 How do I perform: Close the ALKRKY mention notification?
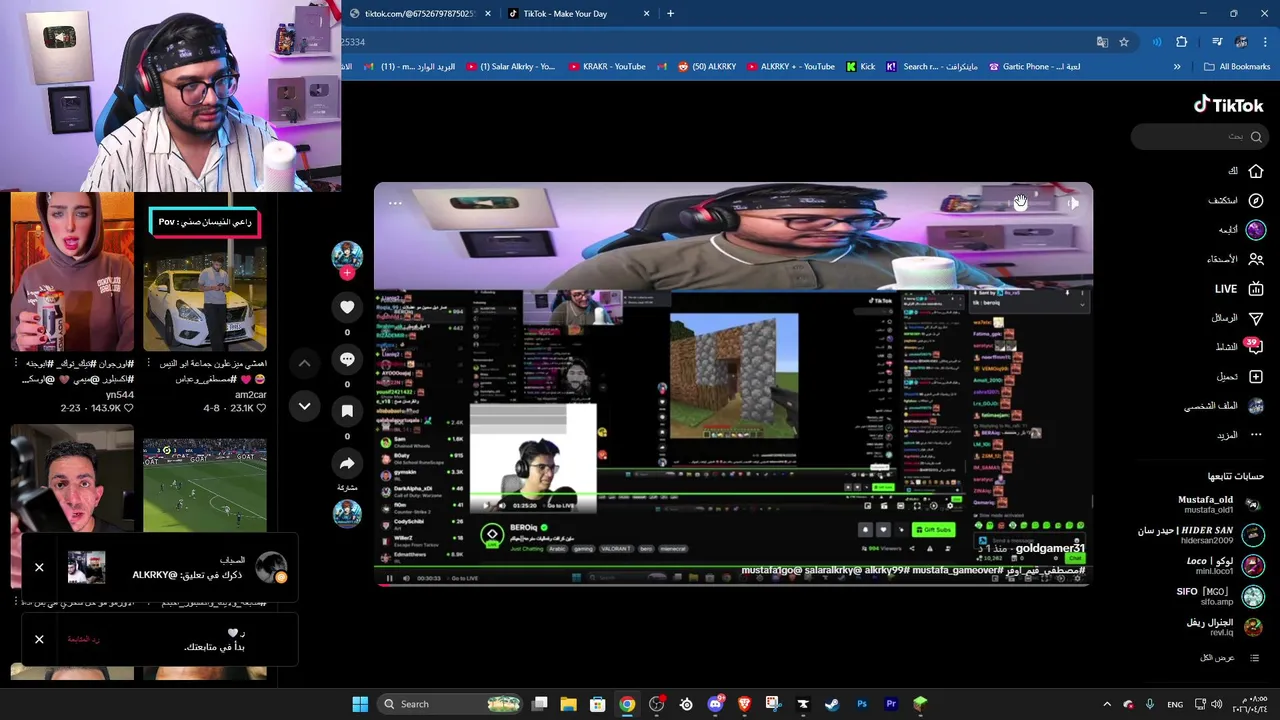(x=39, y=568)
